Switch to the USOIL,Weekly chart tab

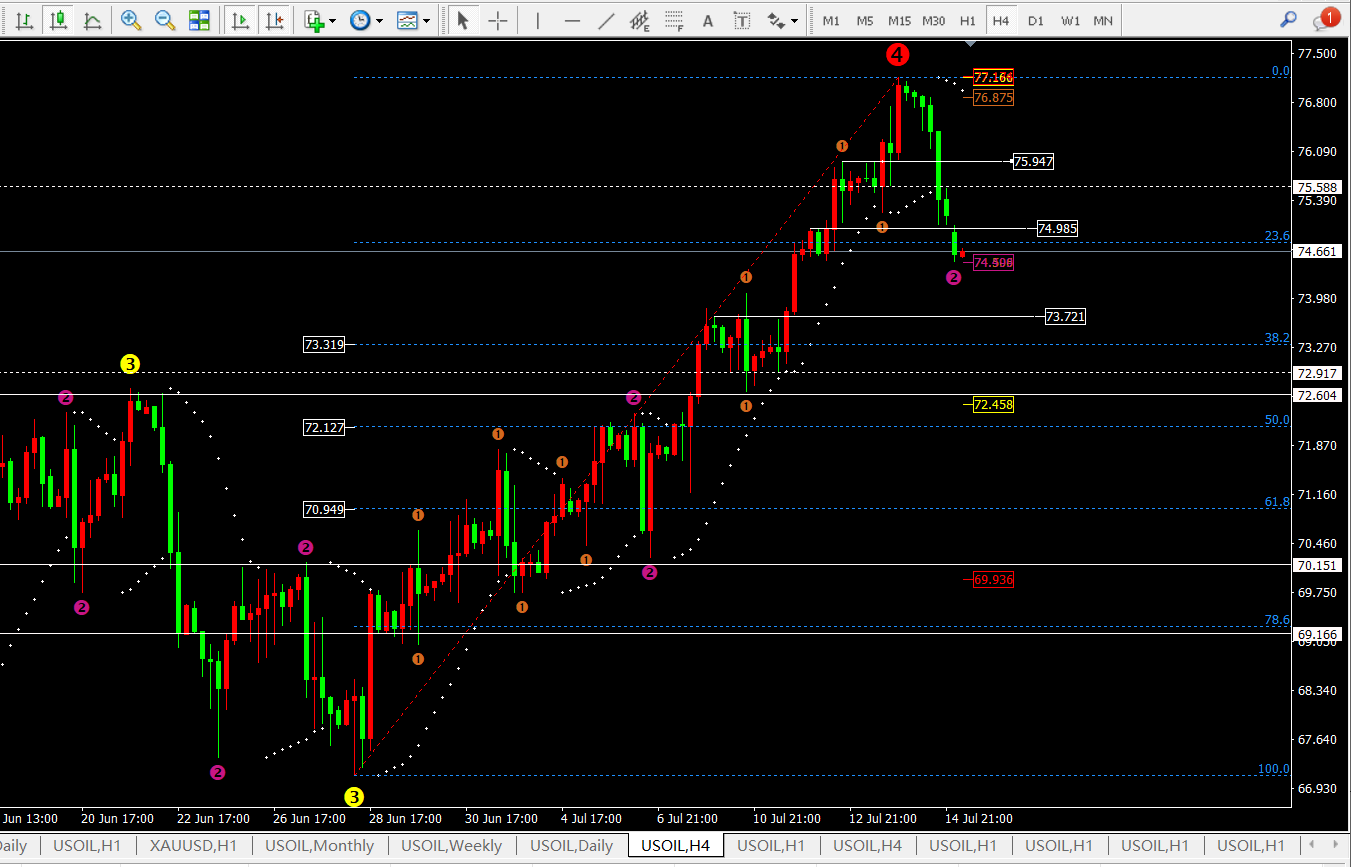pos(452,846)
